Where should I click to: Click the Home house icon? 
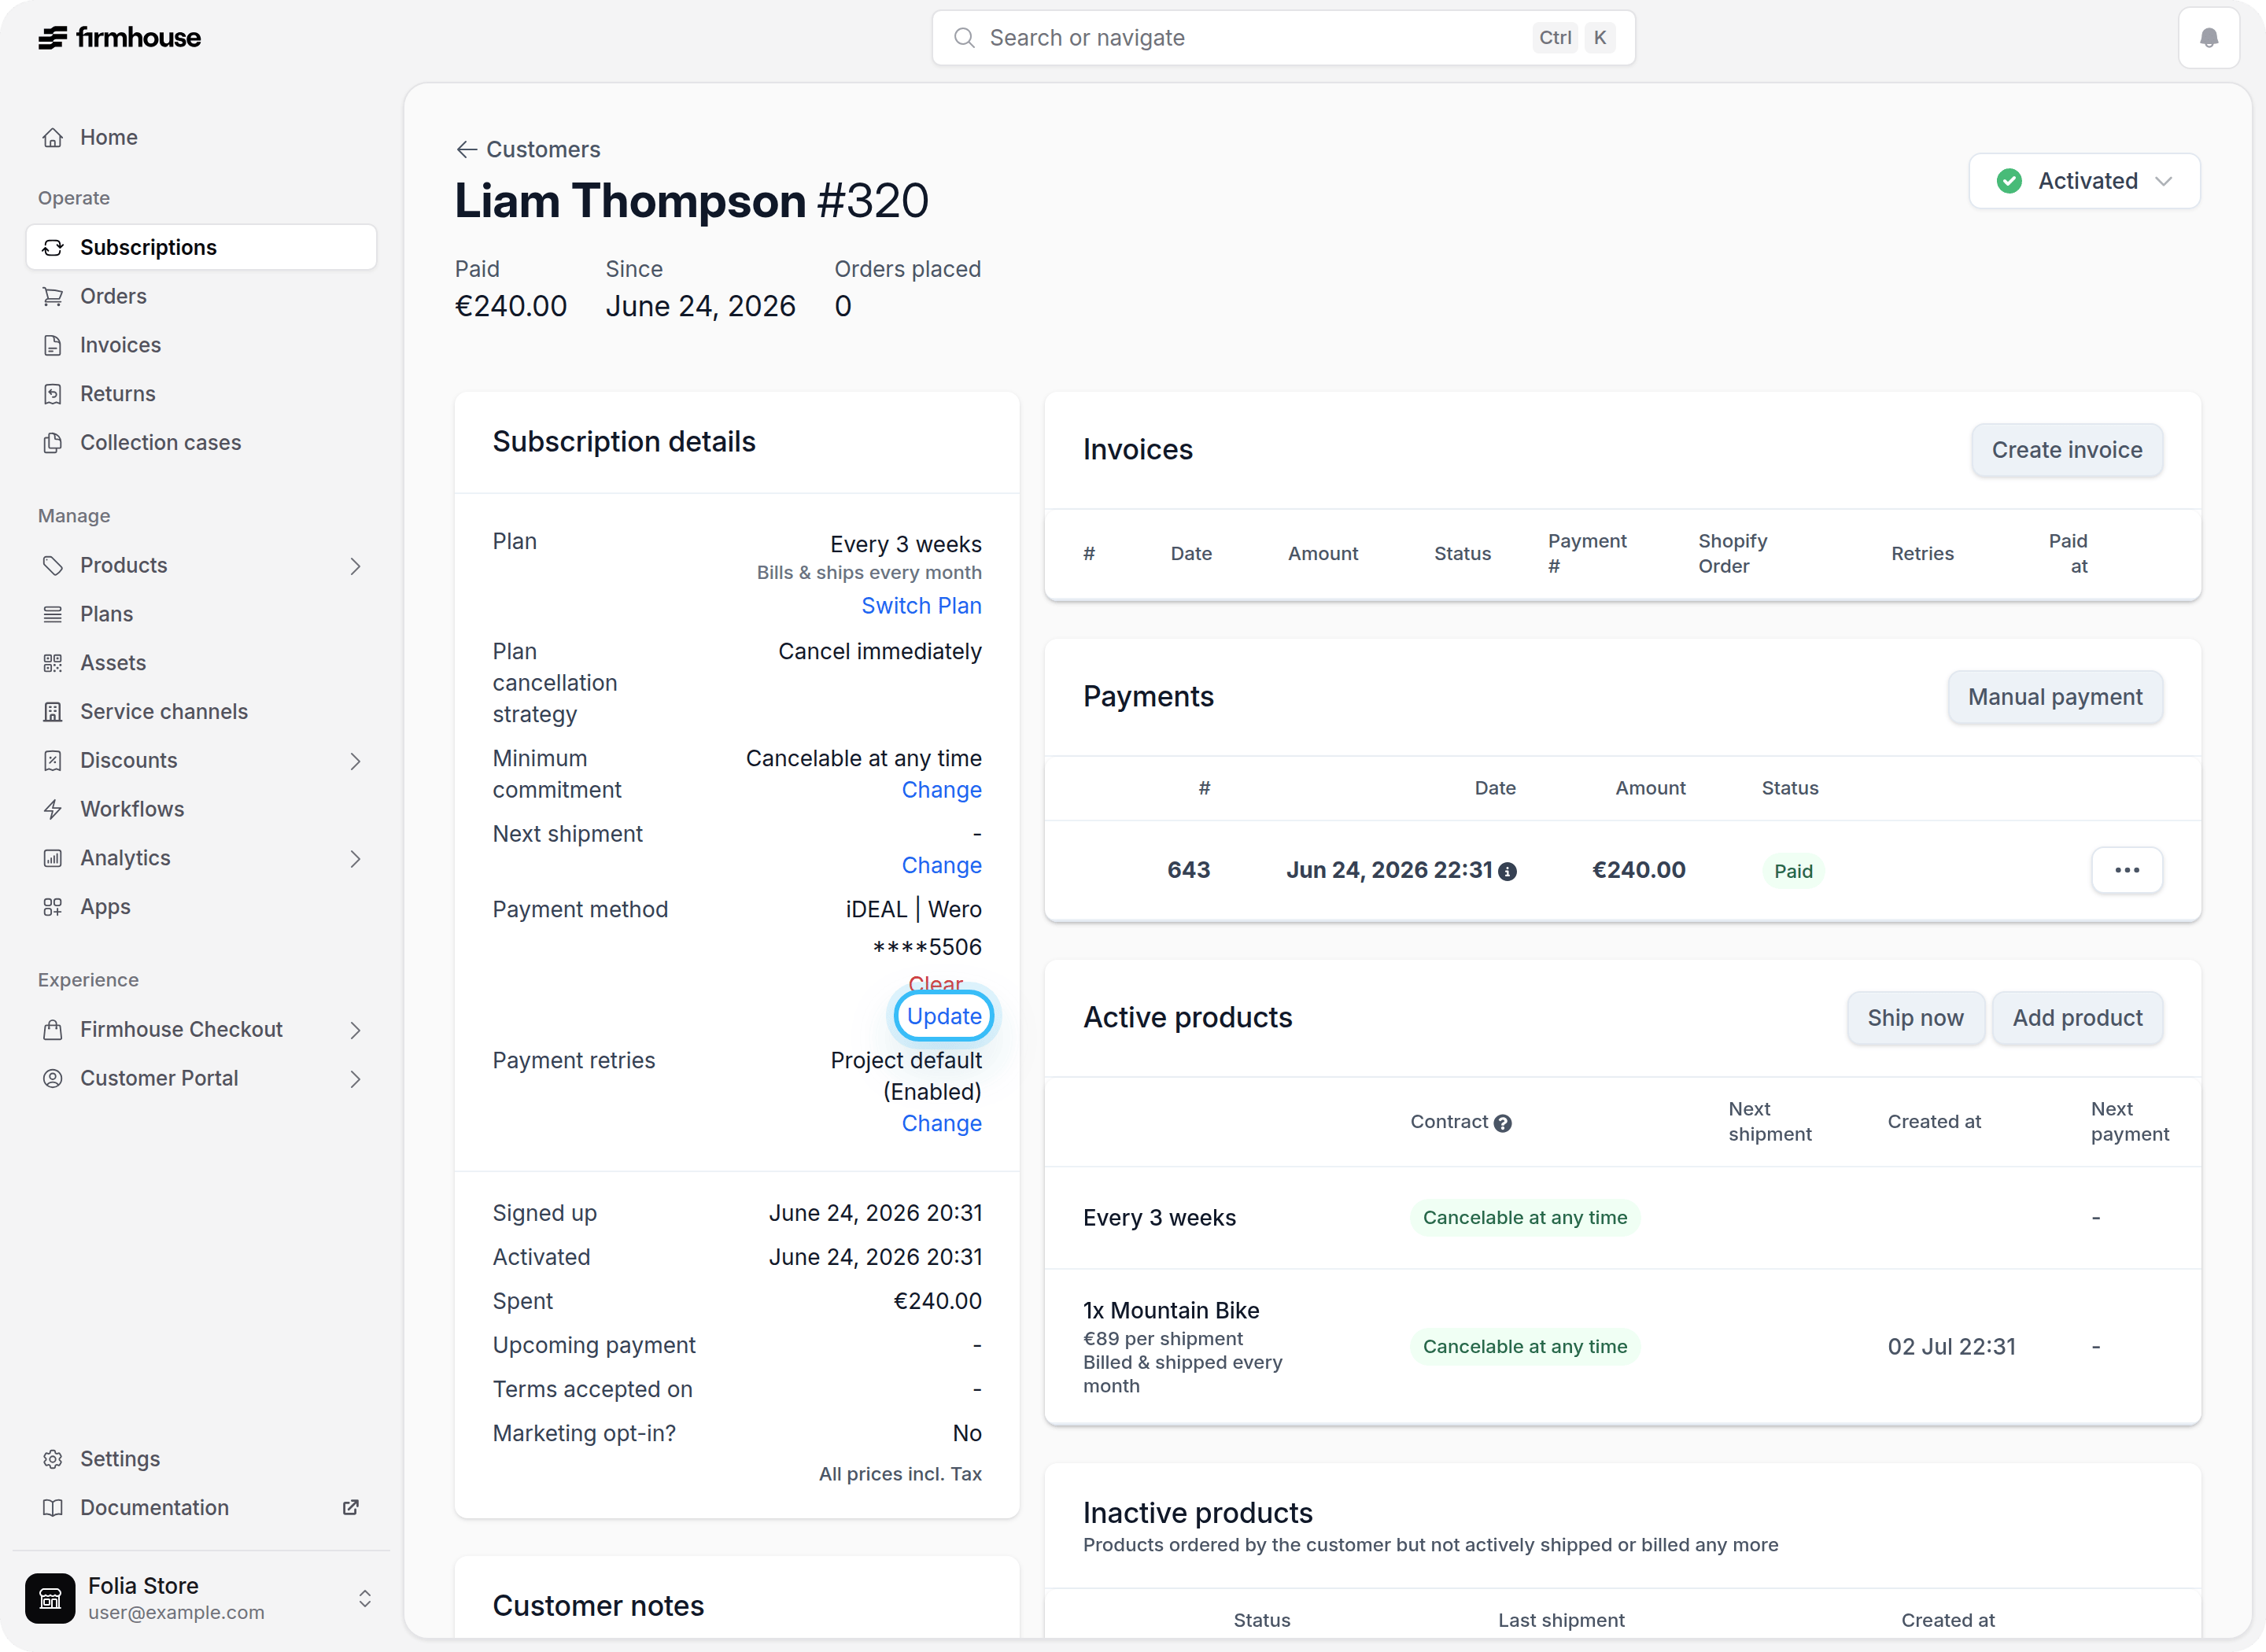click(53, 138)
